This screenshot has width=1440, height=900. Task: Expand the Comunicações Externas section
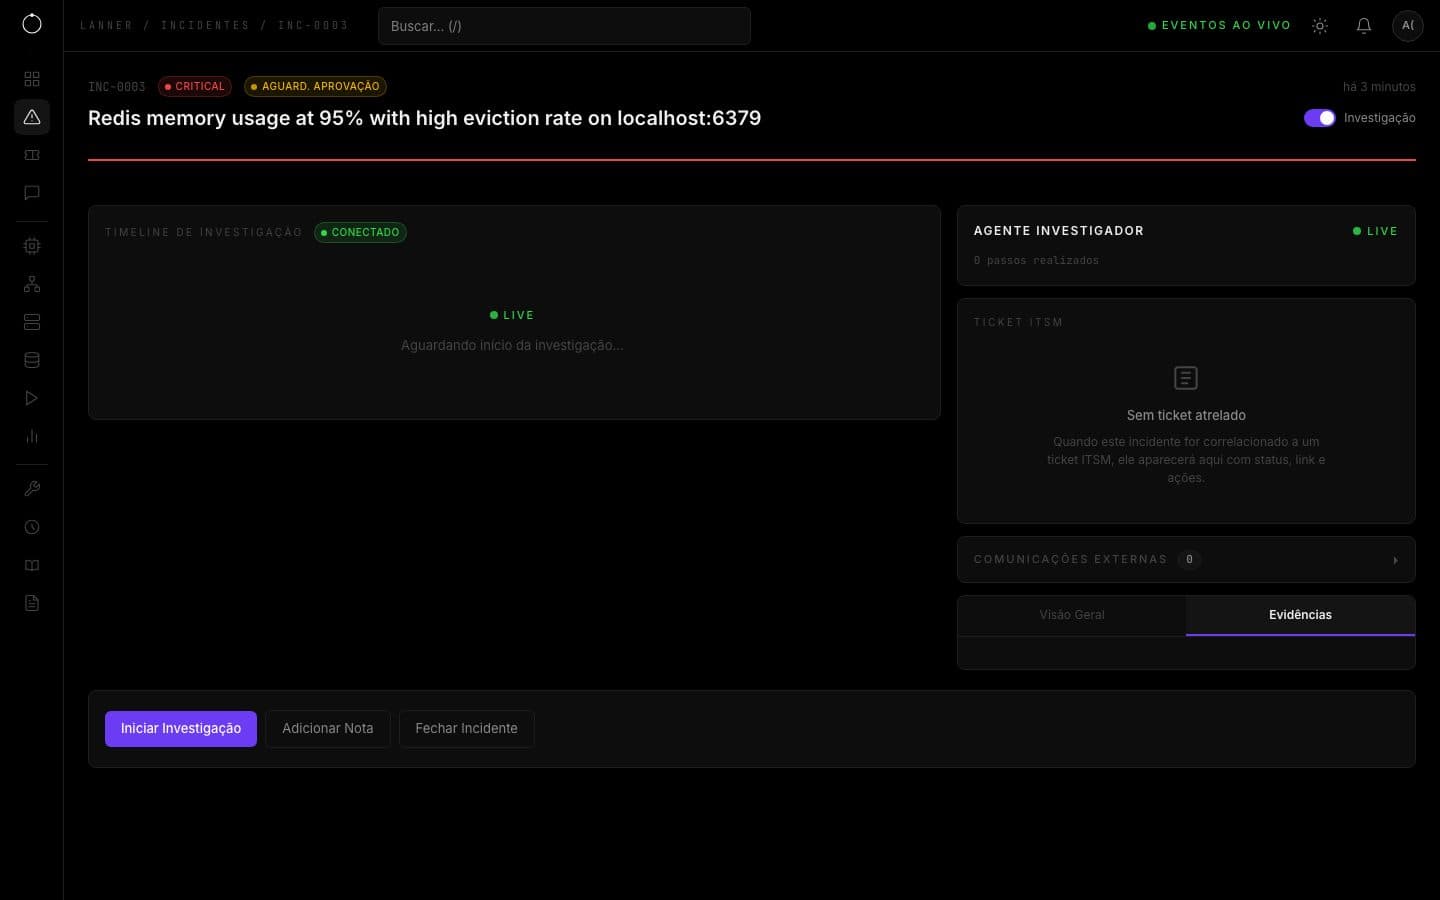coord(1186,560)
